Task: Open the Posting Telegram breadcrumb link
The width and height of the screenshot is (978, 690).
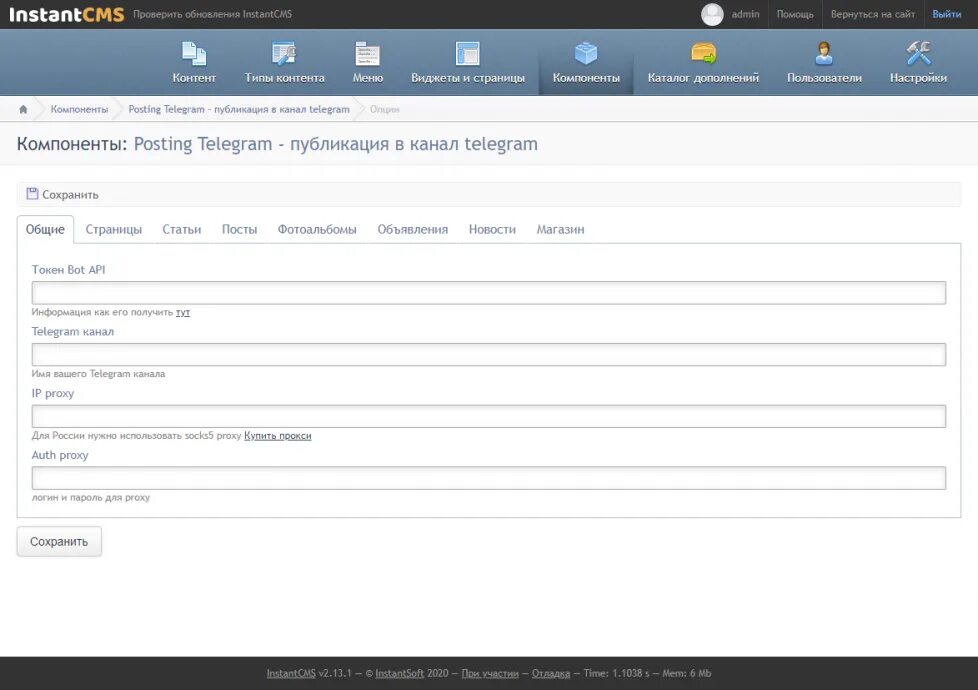Action: tap(239, 109)
